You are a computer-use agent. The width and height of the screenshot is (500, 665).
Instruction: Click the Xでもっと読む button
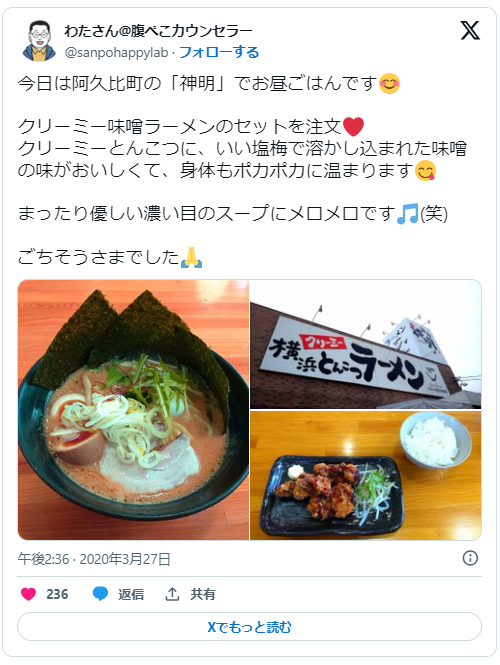[249, 626]
